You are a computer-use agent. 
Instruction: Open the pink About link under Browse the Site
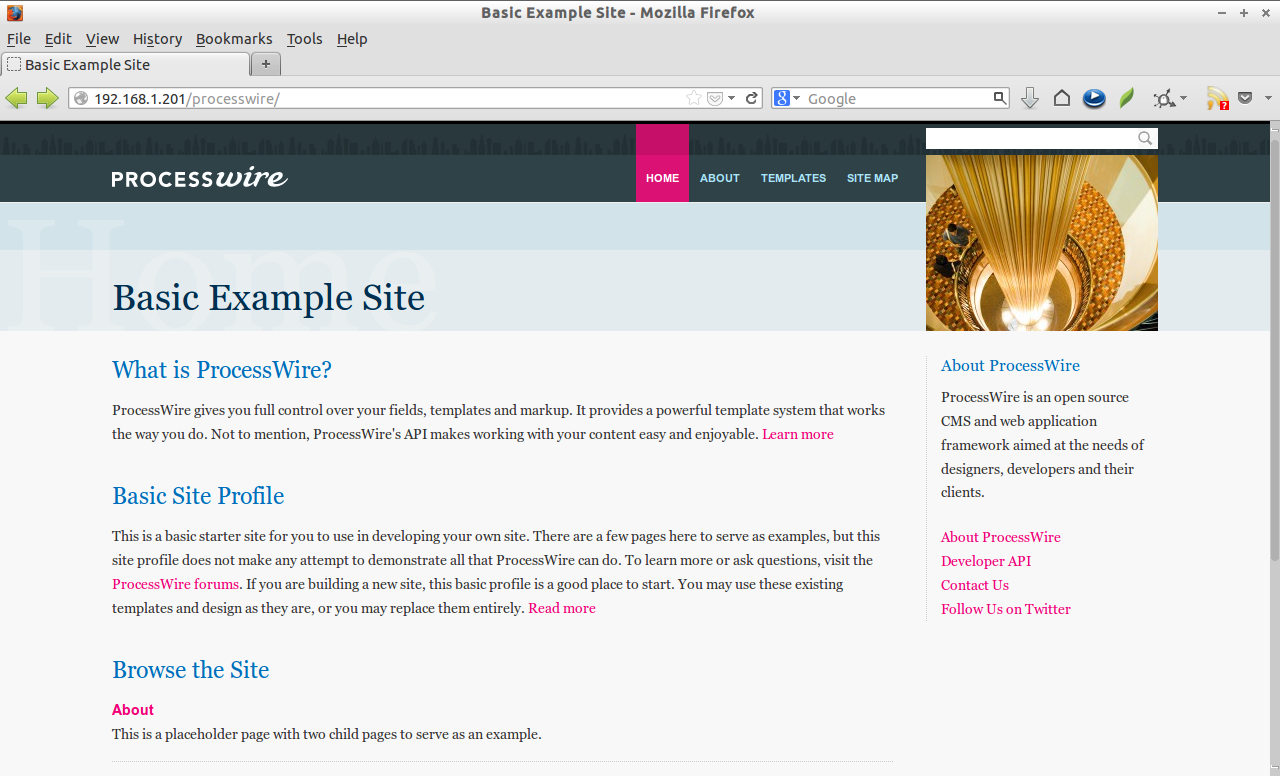point(133,710)
